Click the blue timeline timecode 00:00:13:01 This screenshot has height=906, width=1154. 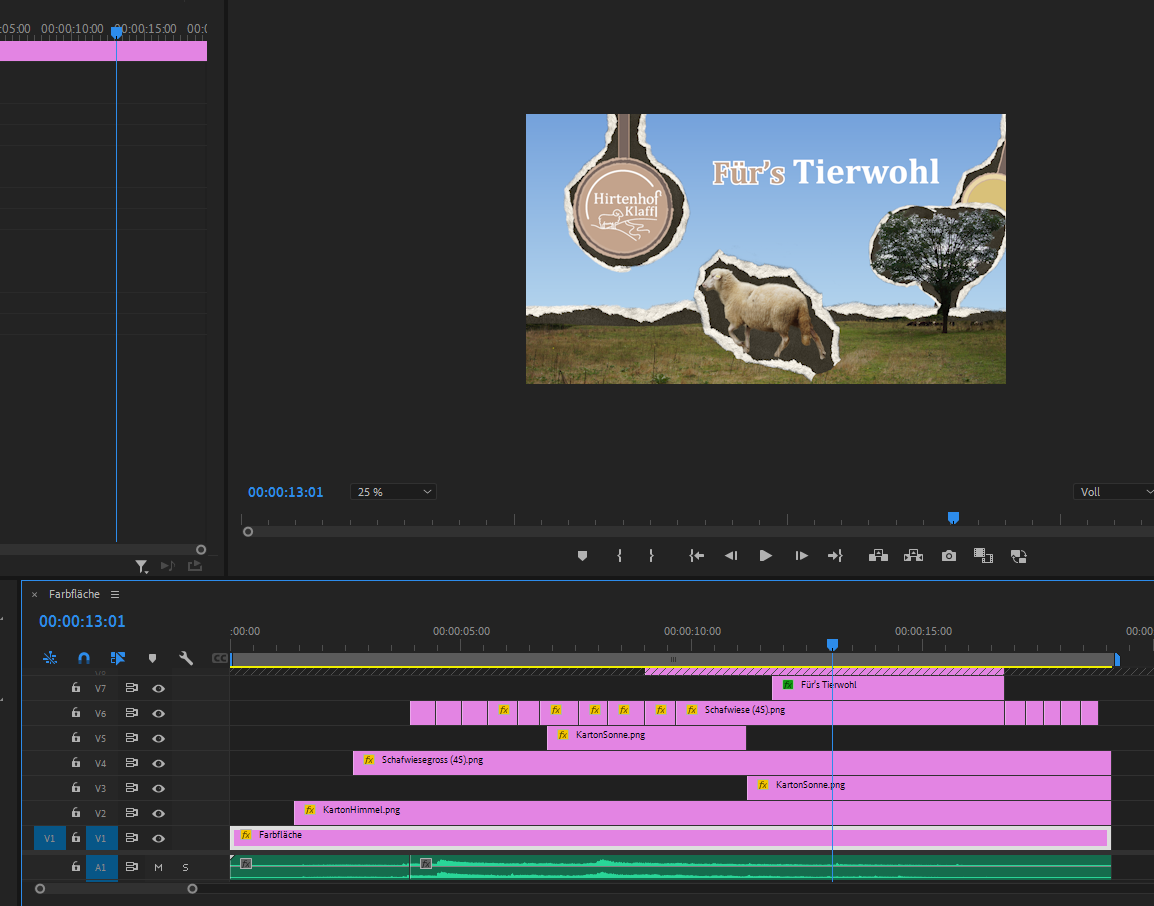pyautogui.click(x=82, y=621)
